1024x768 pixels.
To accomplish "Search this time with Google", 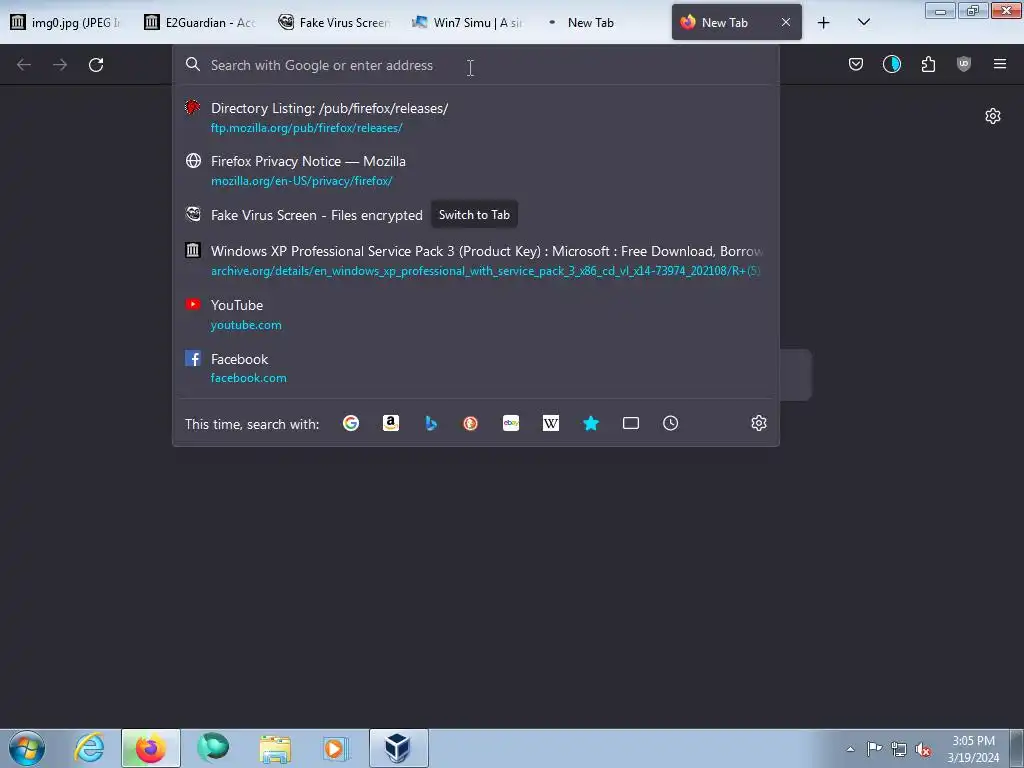I will coord(351,423).
